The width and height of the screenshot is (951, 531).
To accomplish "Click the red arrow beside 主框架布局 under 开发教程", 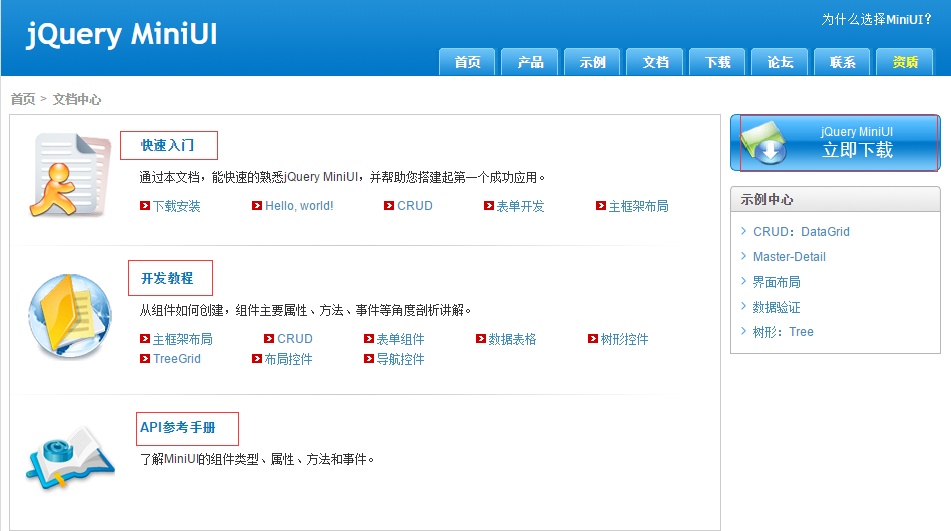I will coord(145,338).
